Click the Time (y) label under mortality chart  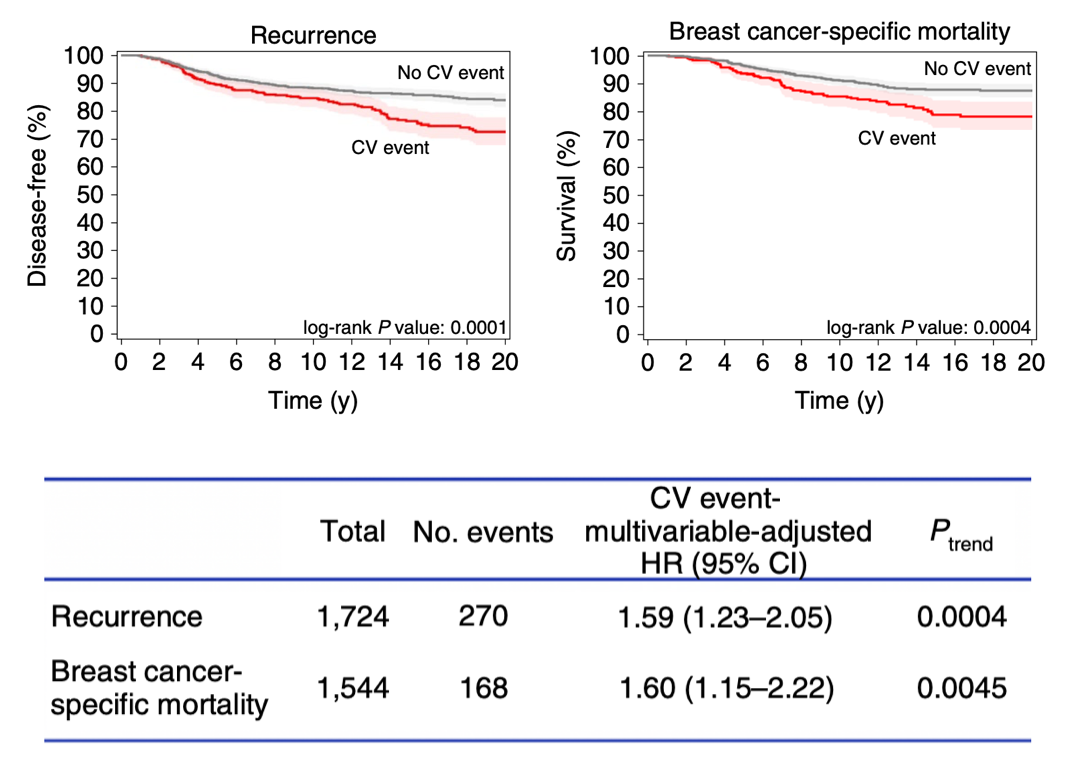click(x=839, y=401)
